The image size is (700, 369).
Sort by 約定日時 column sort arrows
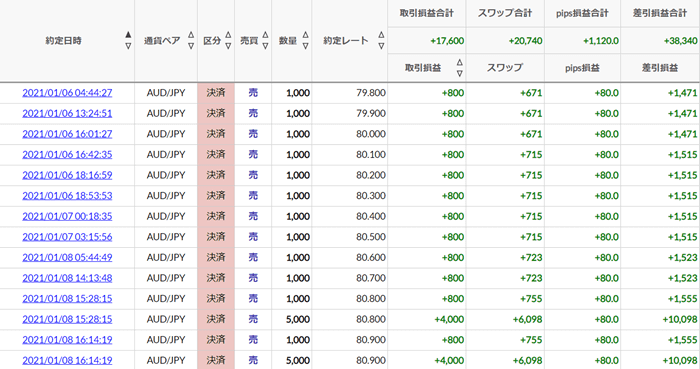[x=128, y=40]
